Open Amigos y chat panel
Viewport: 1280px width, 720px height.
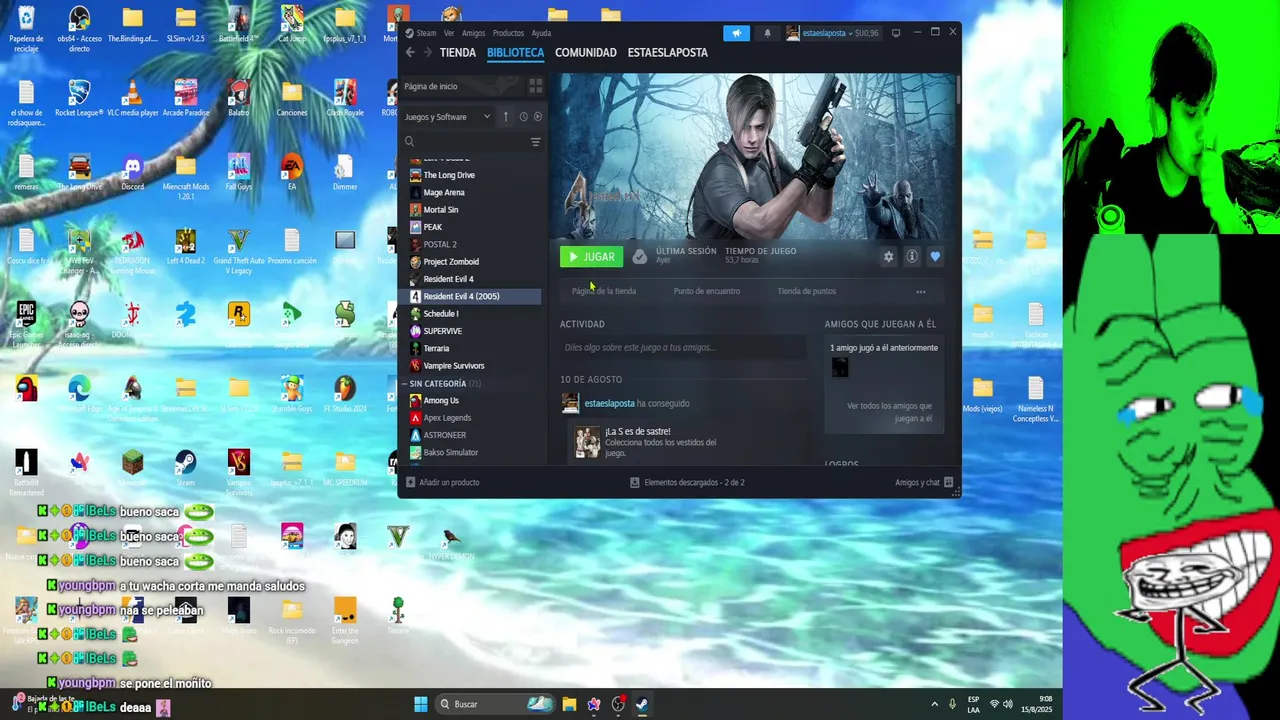click(924, 482)
